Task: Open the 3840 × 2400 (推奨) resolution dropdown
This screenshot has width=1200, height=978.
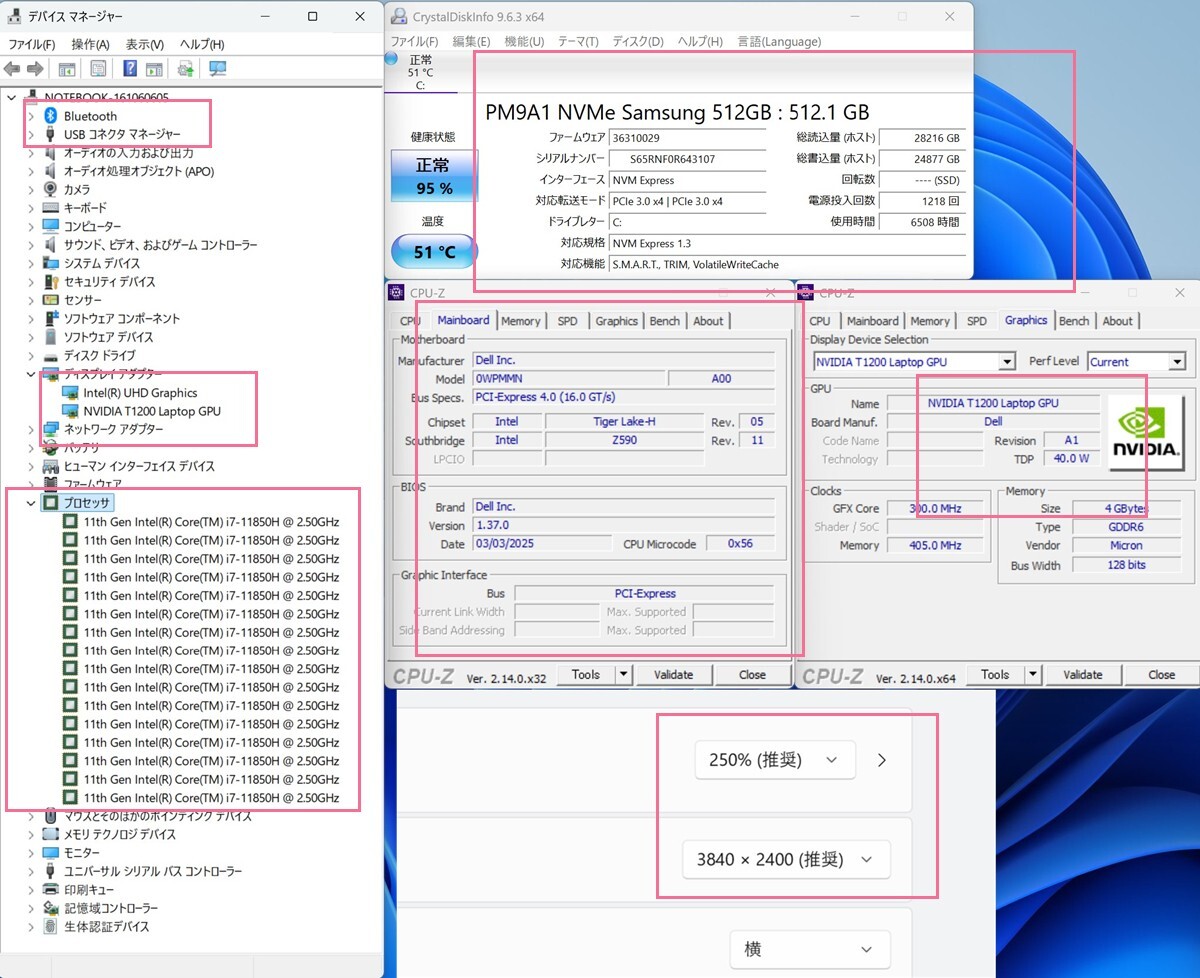Action: coord(786,859)
